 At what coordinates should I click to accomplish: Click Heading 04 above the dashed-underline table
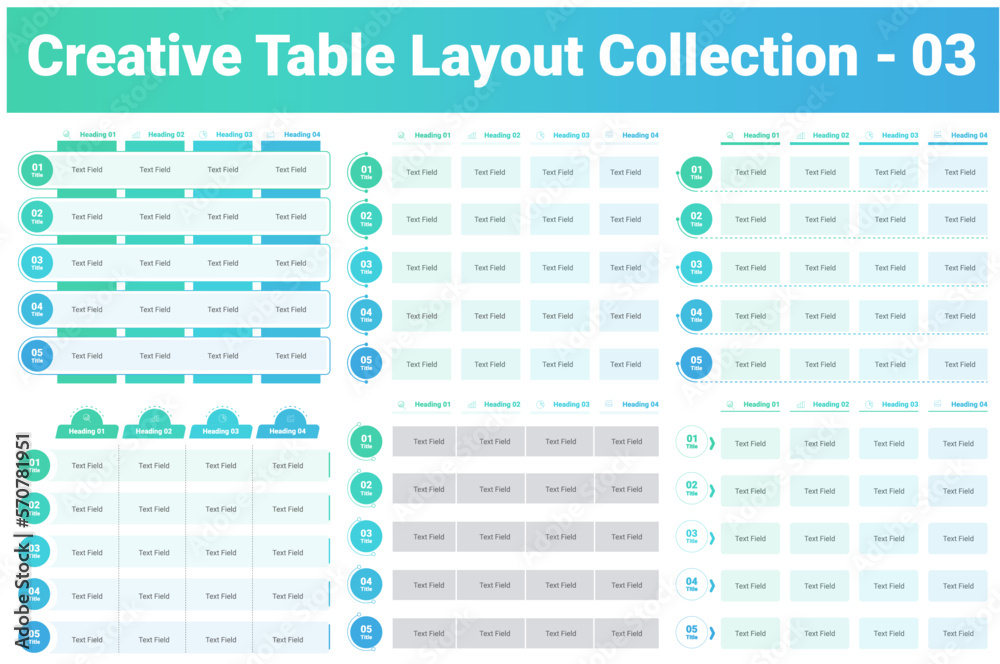(x=969, y=135)
